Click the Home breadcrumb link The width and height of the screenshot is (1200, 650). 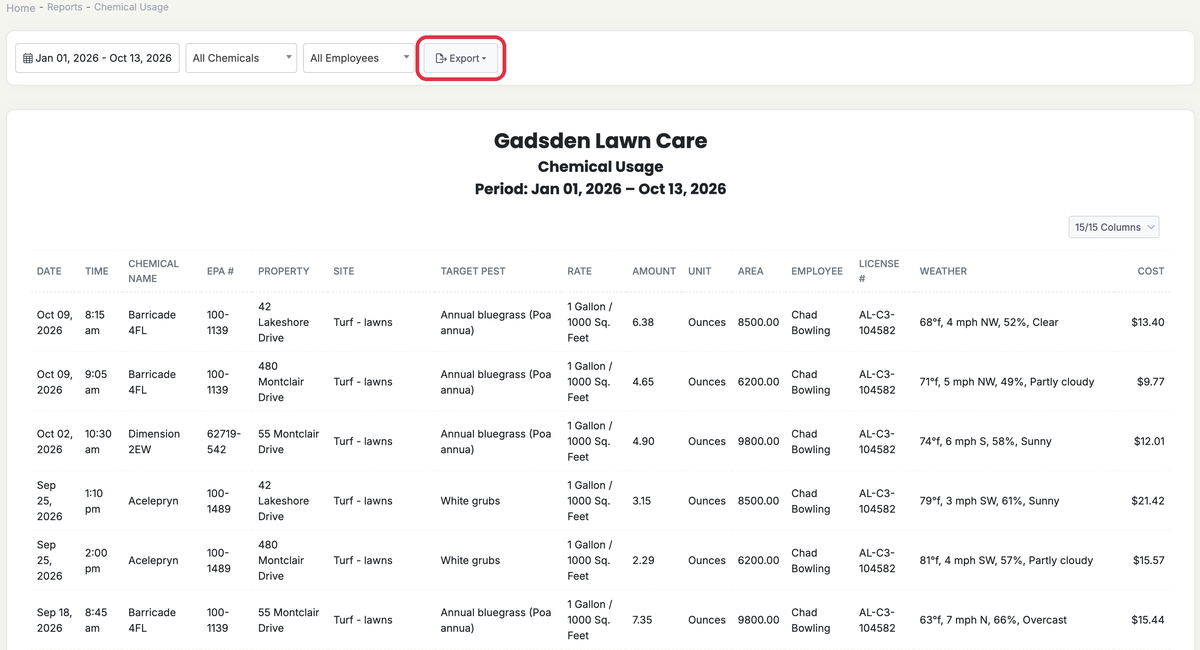(21, 8)
